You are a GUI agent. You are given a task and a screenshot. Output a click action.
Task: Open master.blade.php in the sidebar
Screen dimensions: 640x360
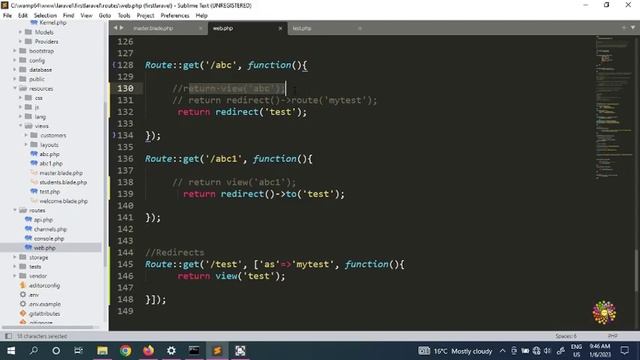pos(61,173)
